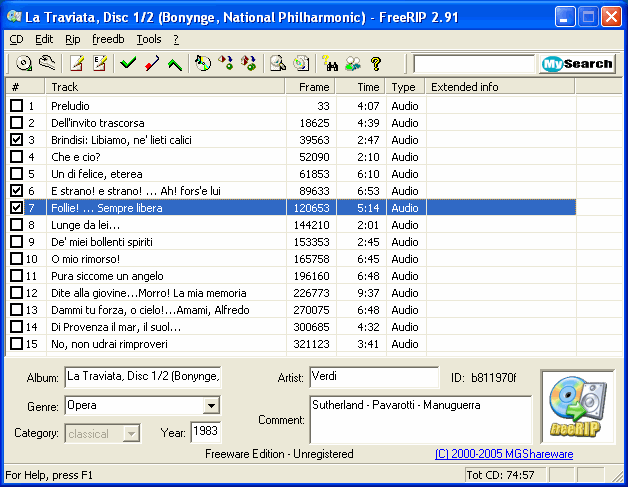Select track 12 Dite alla giovine row
The image size is (628, 487).
click(291, 293)
